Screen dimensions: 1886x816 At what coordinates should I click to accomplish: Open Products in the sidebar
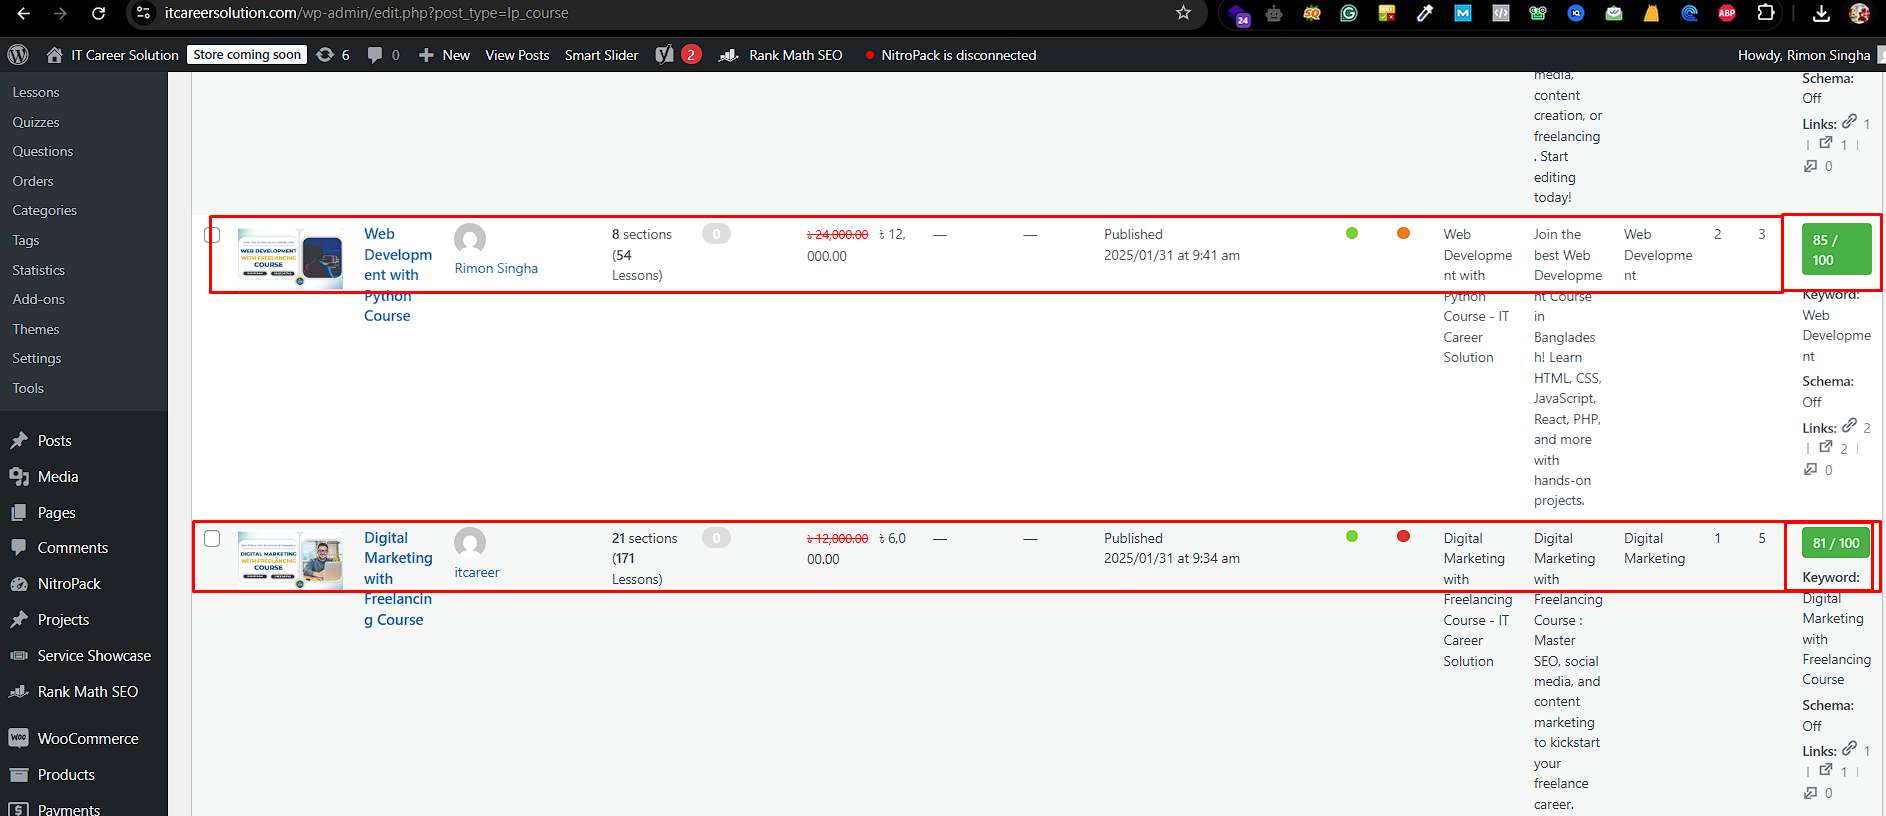(x=66, y=775)
